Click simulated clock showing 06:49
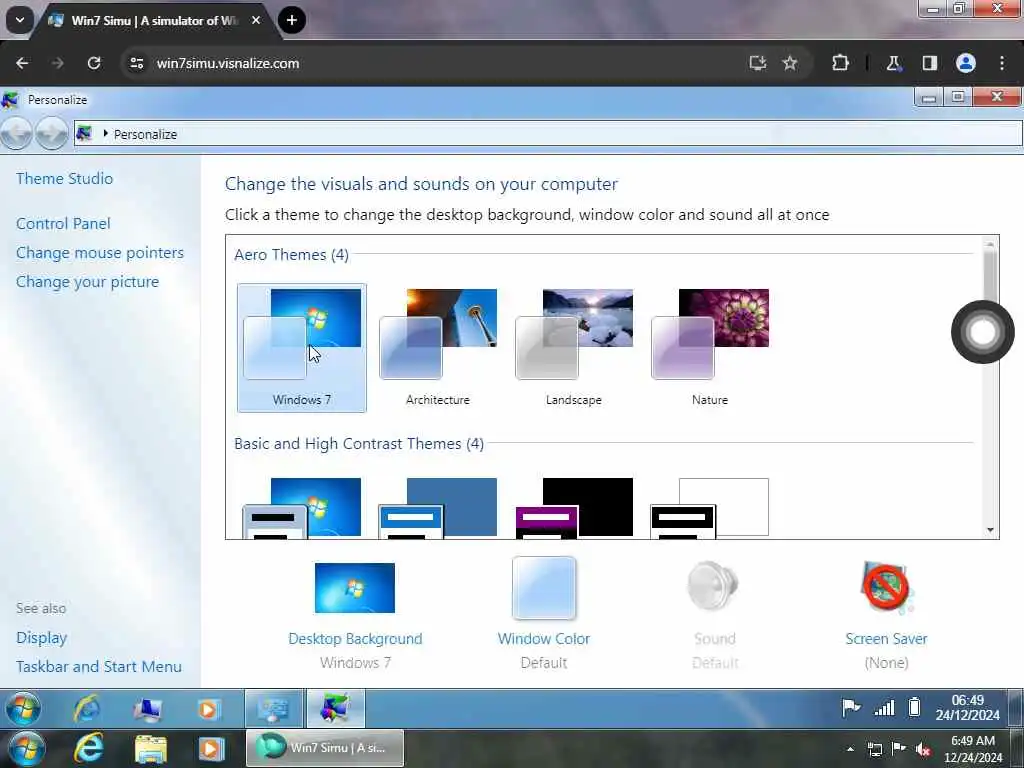The image size is (1024, 768). click(x=968, y=708)
